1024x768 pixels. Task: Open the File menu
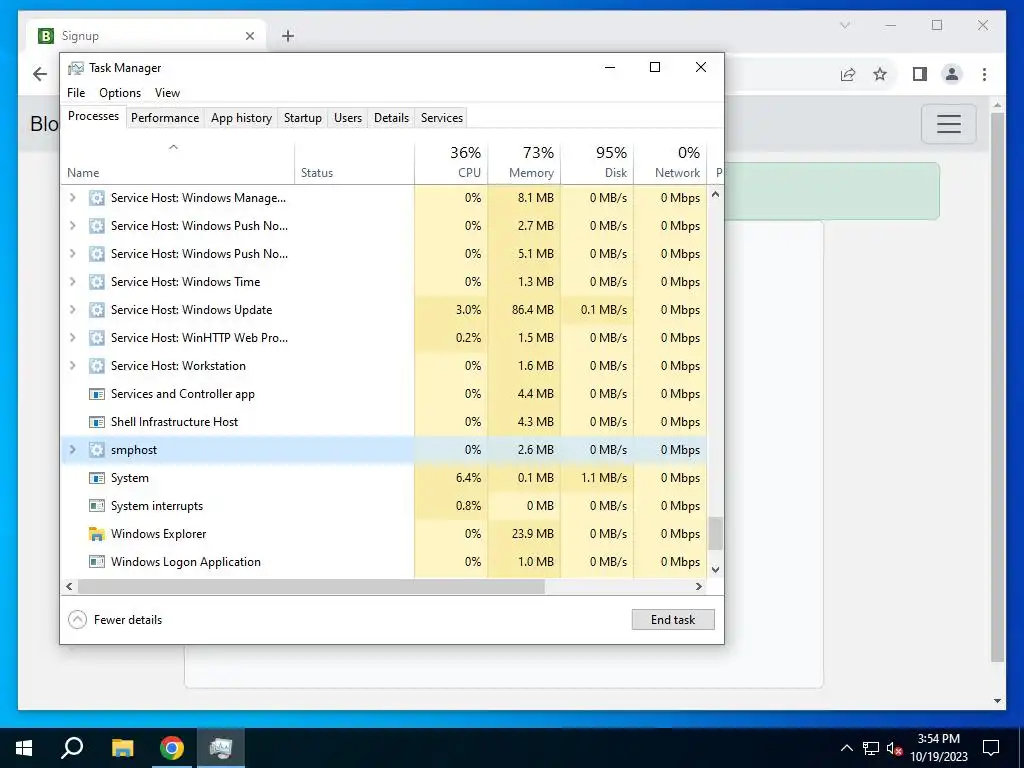point(76,93)
